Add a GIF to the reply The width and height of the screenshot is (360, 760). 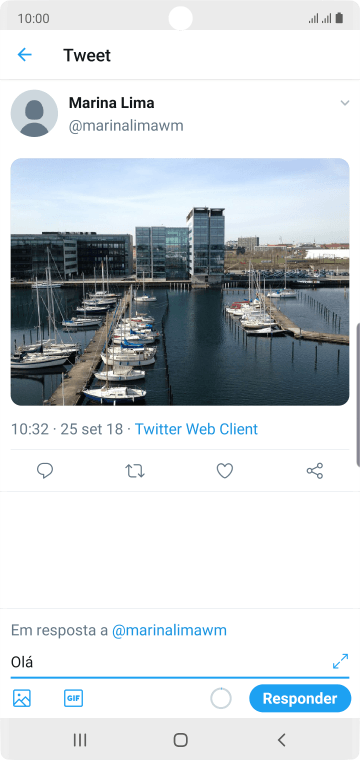73,698
